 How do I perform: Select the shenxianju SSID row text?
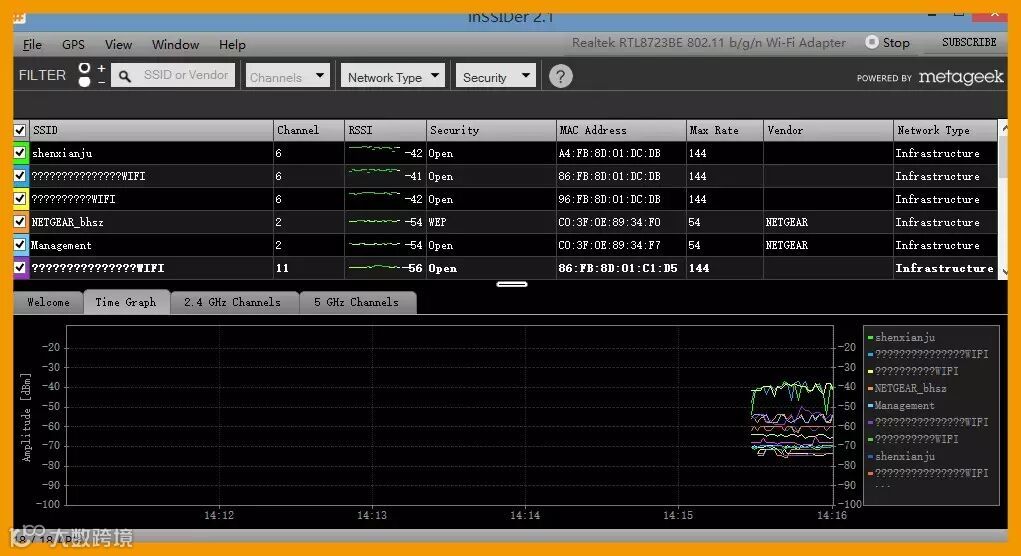(x=62, y=154)
